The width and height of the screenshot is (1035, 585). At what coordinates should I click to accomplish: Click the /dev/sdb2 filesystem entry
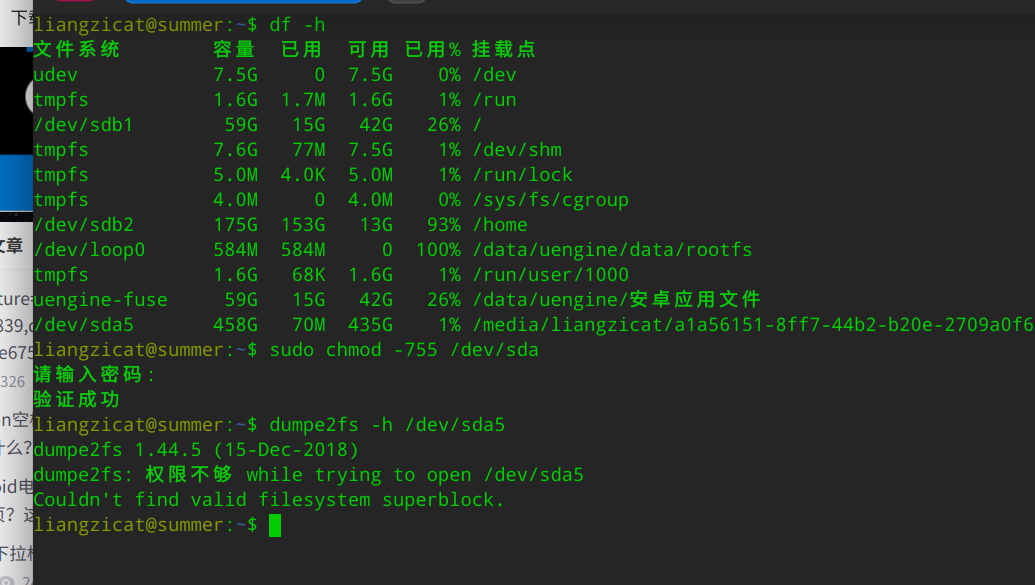click(x=83, y=225)
